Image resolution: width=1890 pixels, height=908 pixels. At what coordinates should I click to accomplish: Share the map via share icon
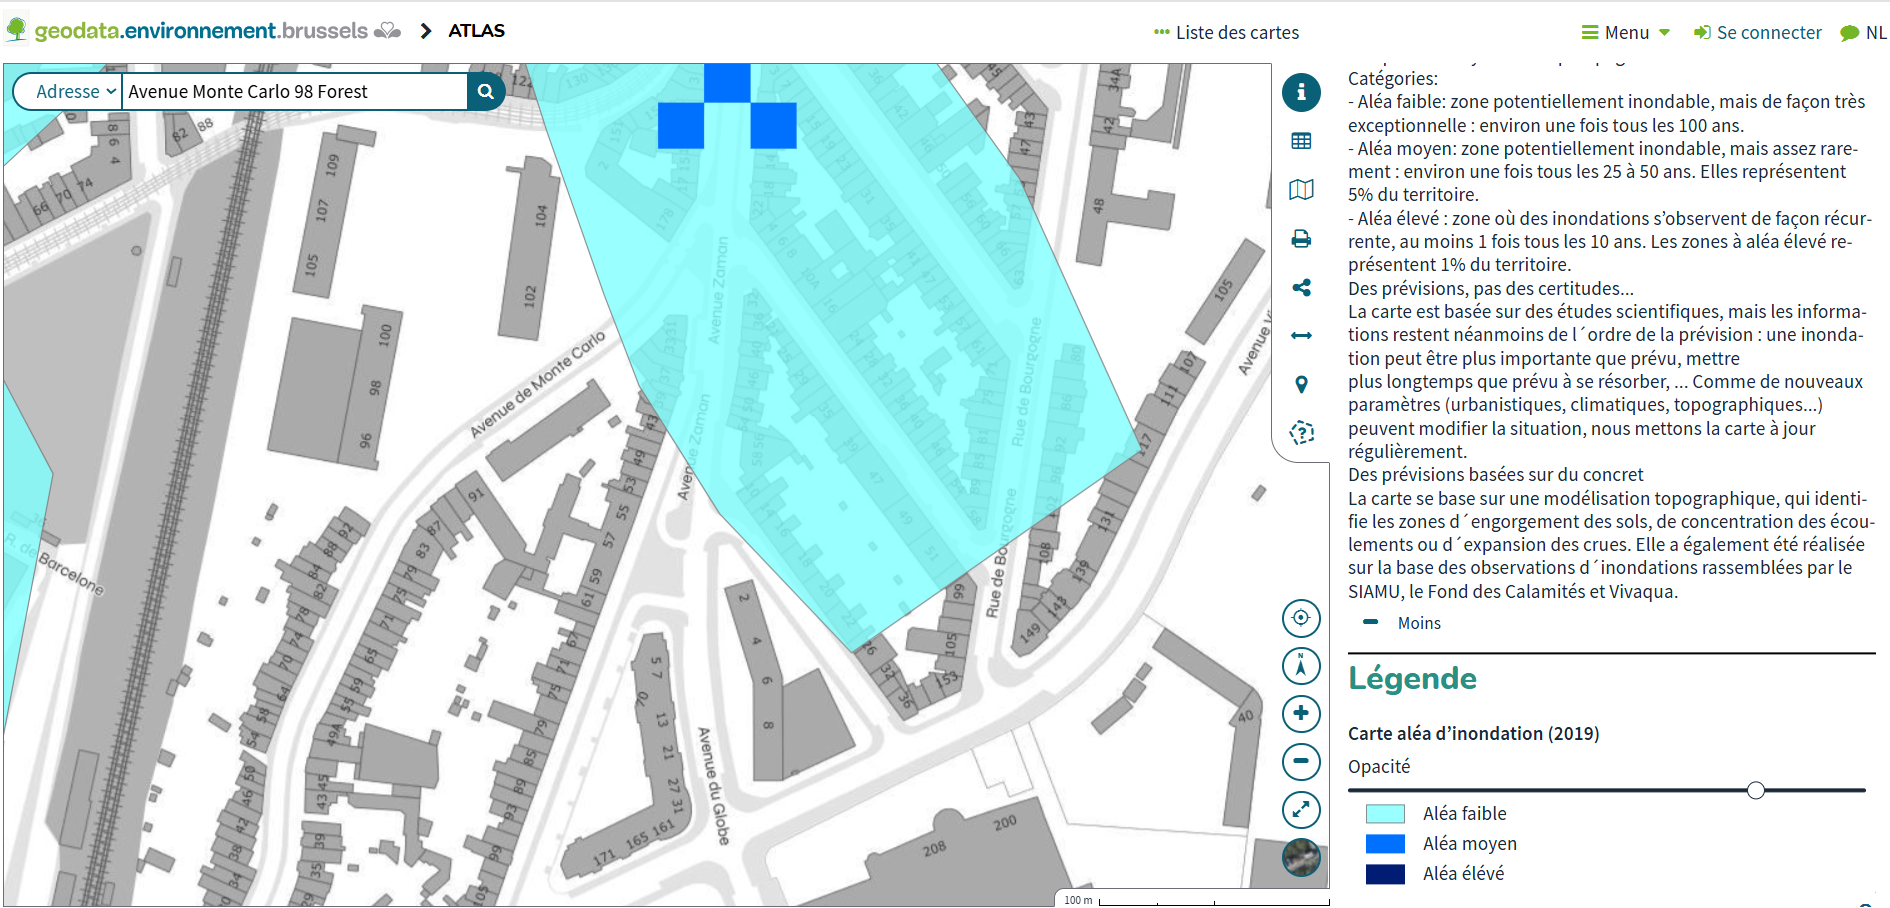point(1301,288)
